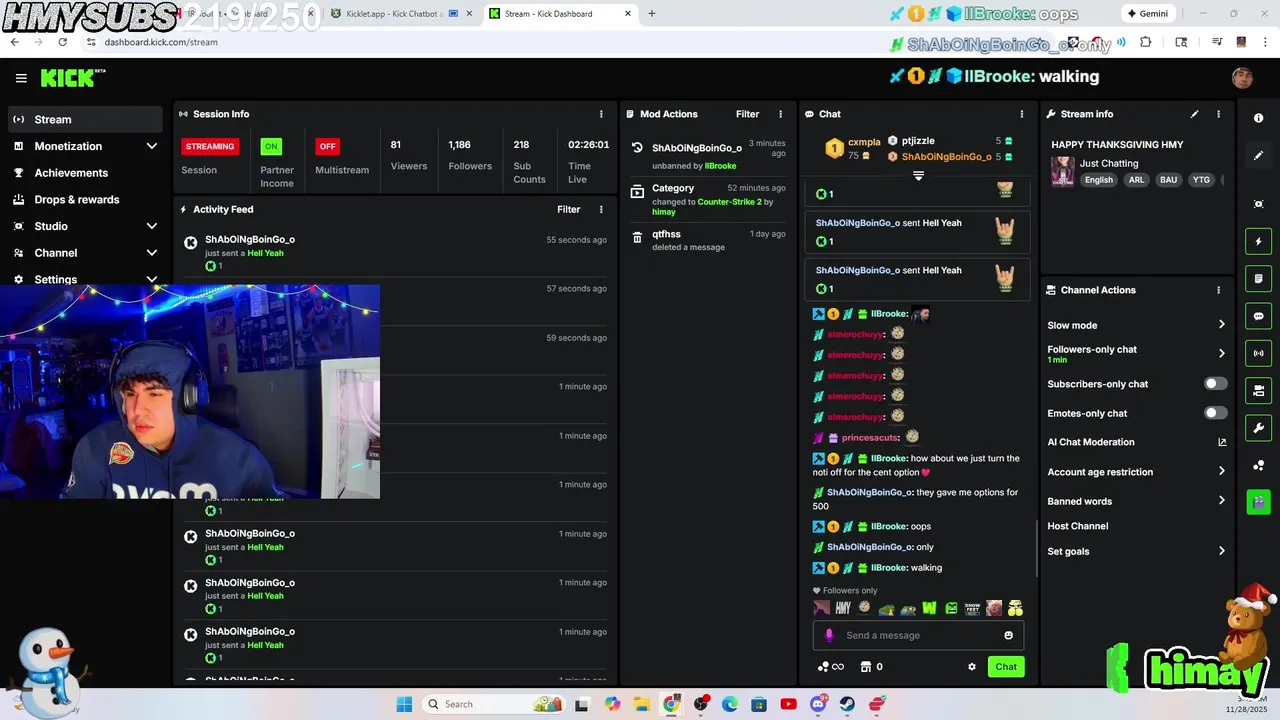Open the Activity Feed three-dot menu

coord(601,209)
